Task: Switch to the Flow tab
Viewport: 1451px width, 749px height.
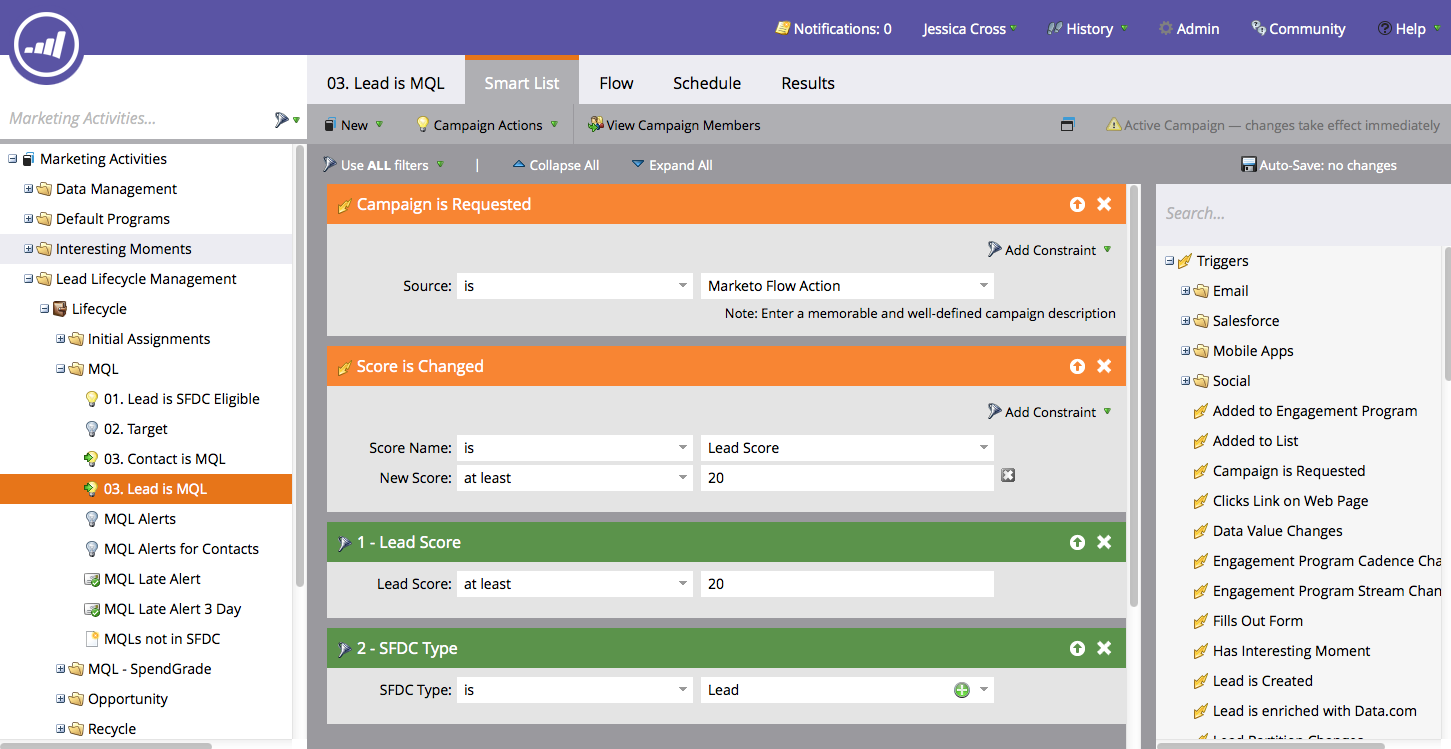Action: click(x=616, y=83)
